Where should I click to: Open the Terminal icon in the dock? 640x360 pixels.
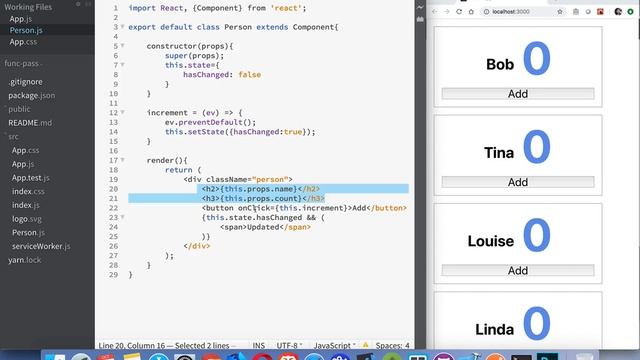pyautogui.click(x=521, y=357)
